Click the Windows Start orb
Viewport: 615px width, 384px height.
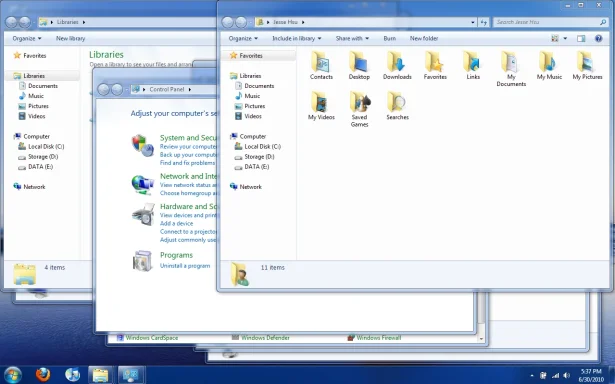[x=13, y=375]
